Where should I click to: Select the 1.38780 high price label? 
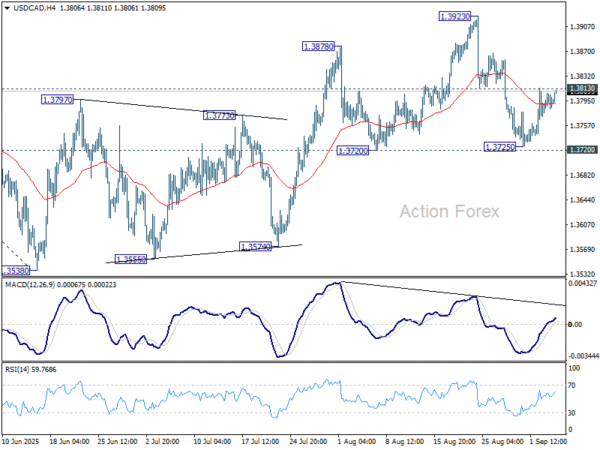coord(318,47)
